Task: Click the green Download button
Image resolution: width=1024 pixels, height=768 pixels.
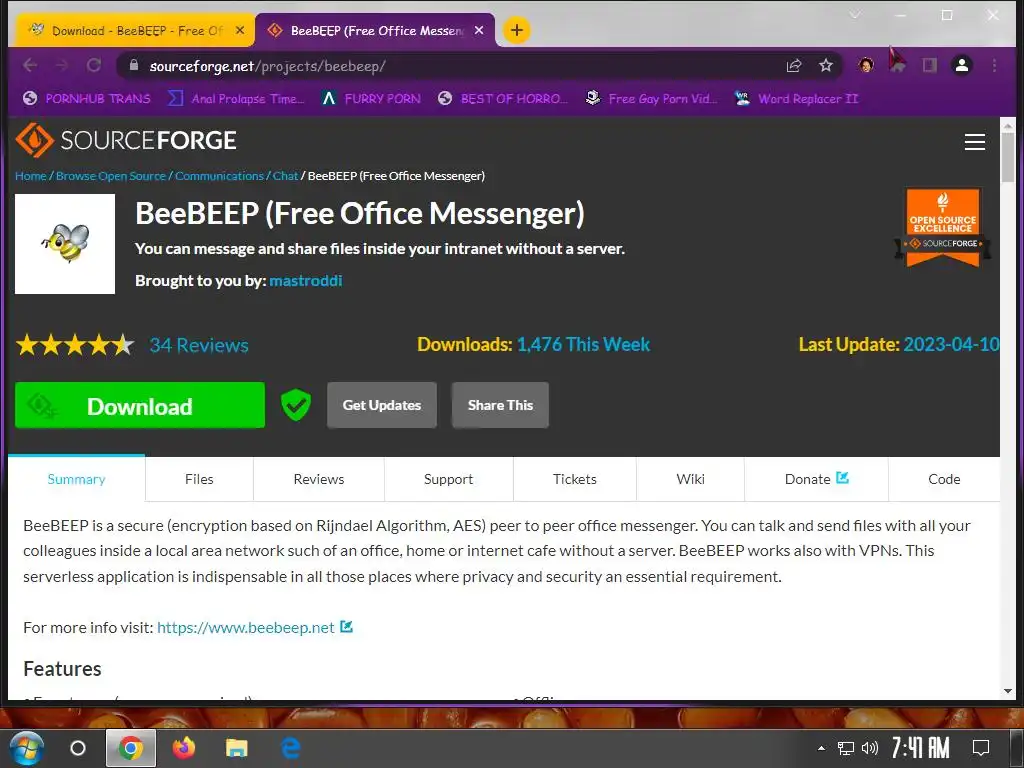Action: pyautogui.click(x=140, y=405)
